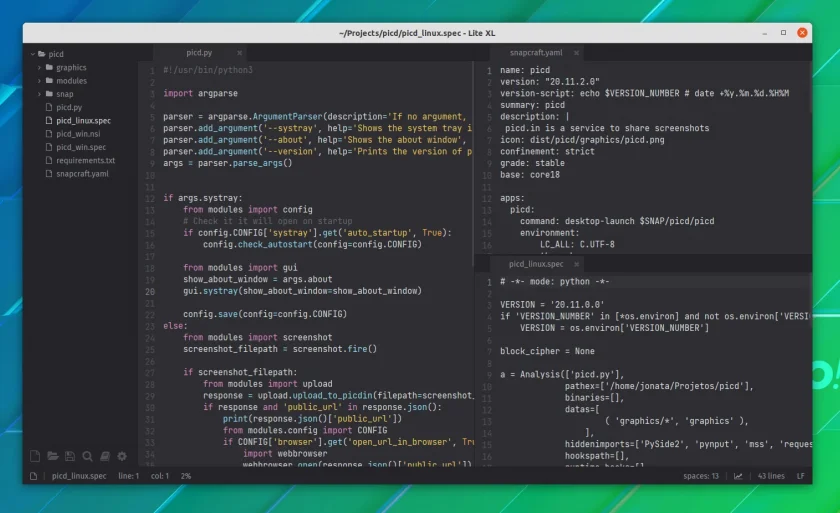Viewport: 840px width, 513px height.
Task: Select the snap folder name in tree
Action: click(x=65, y=94)
